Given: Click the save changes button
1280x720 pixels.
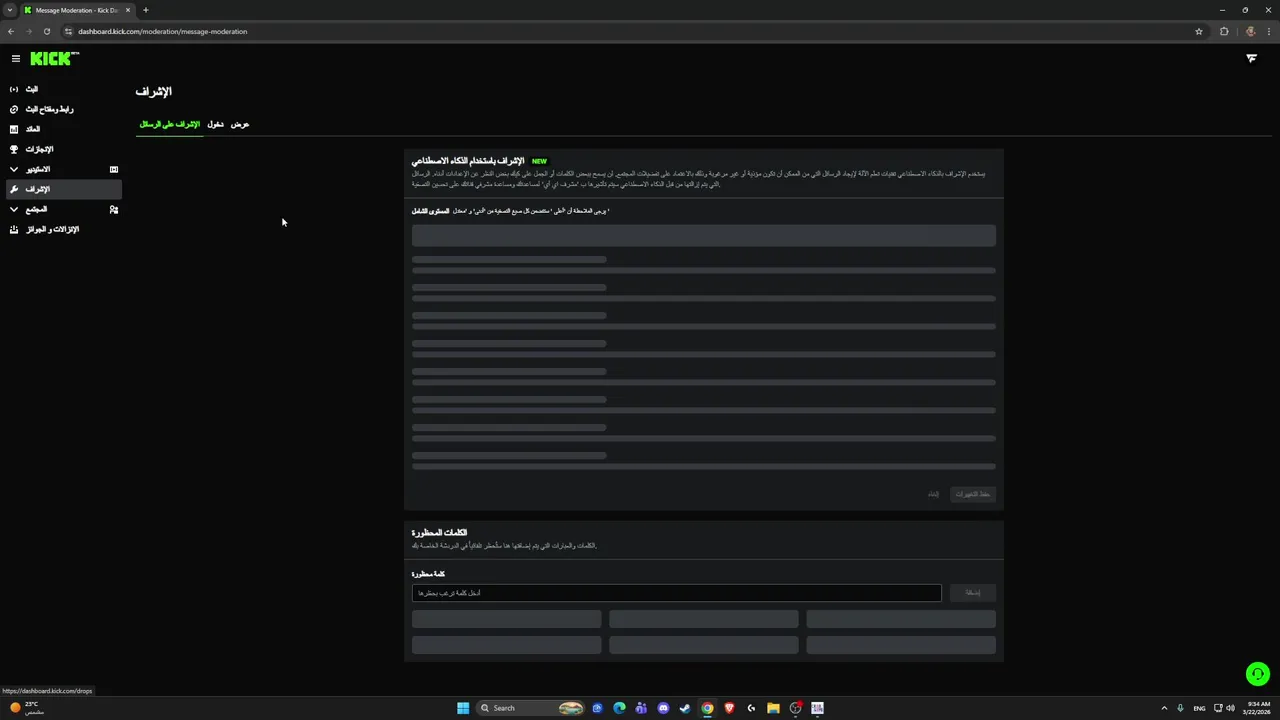Looking at the screenshot, I should 972,494.
